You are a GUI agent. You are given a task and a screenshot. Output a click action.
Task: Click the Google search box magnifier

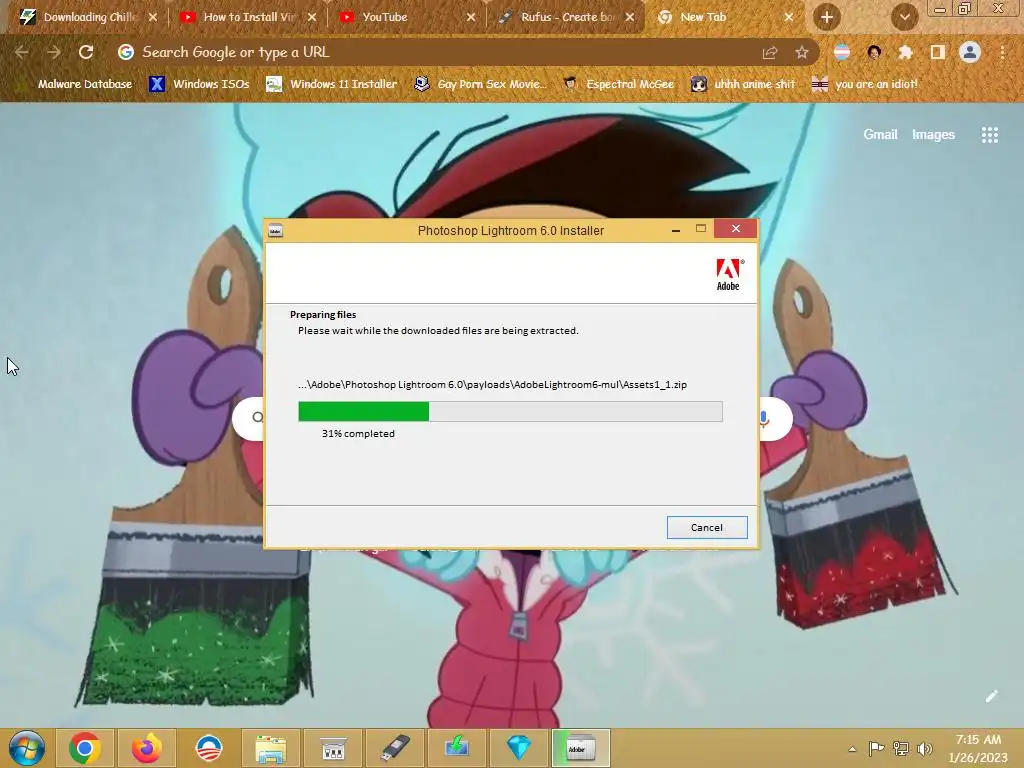(x=257, y=418)
